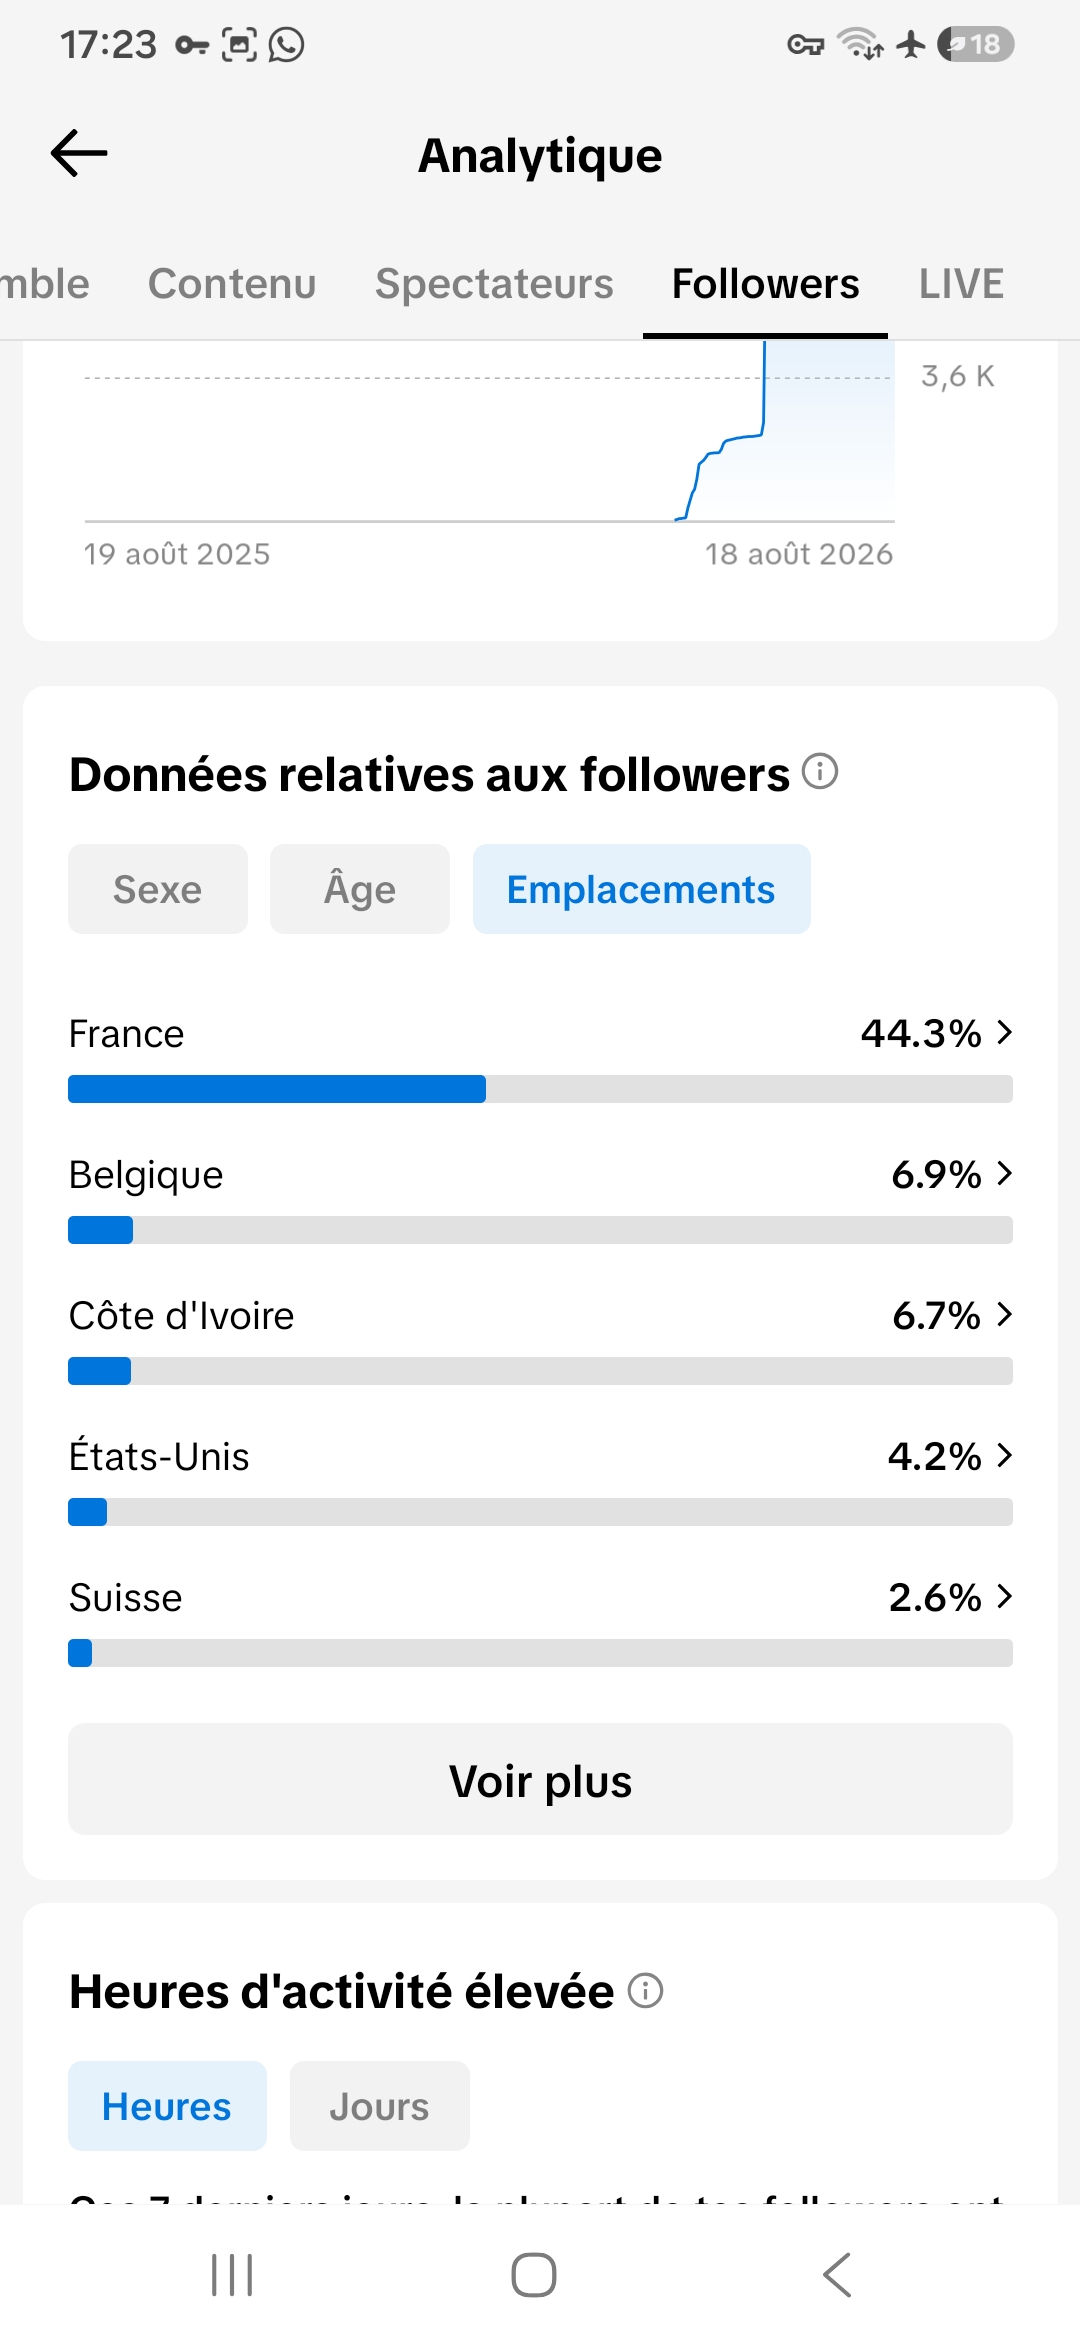Select the Âge filter chip
This screenshot has width=1080, height=2340.
(360, 889)
